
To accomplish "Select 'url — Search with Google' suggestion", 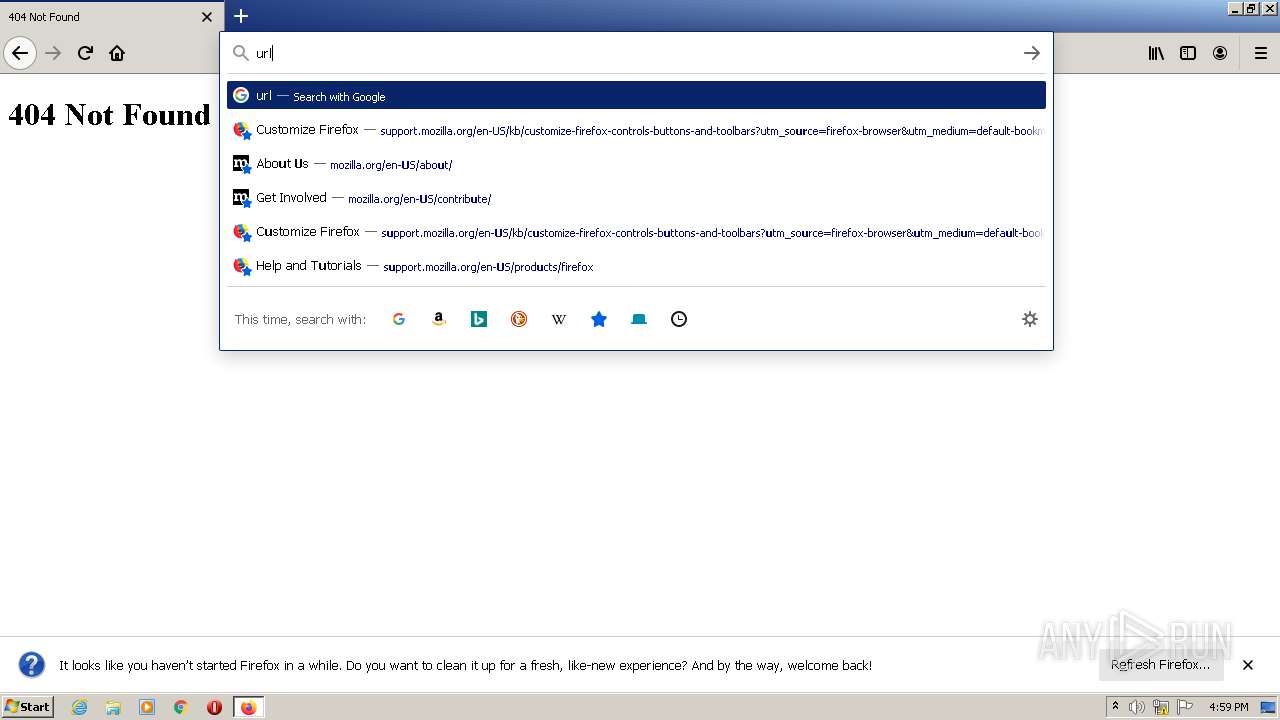I will (x=636, y=95).
